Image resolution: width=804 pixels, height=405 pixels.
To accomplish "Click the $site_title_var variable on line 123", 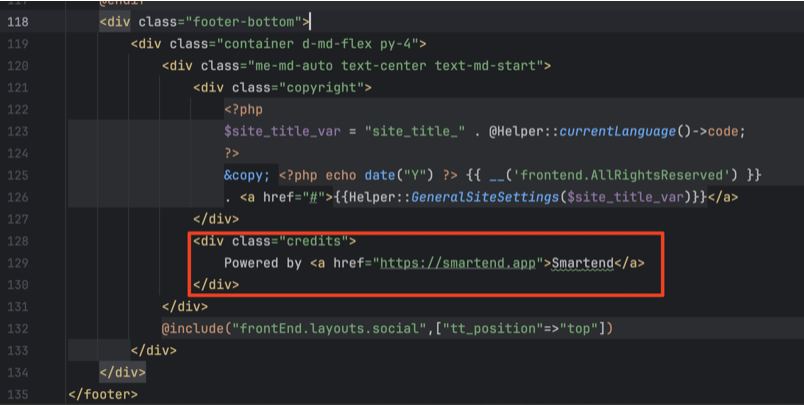I will (x=282, y=132).
